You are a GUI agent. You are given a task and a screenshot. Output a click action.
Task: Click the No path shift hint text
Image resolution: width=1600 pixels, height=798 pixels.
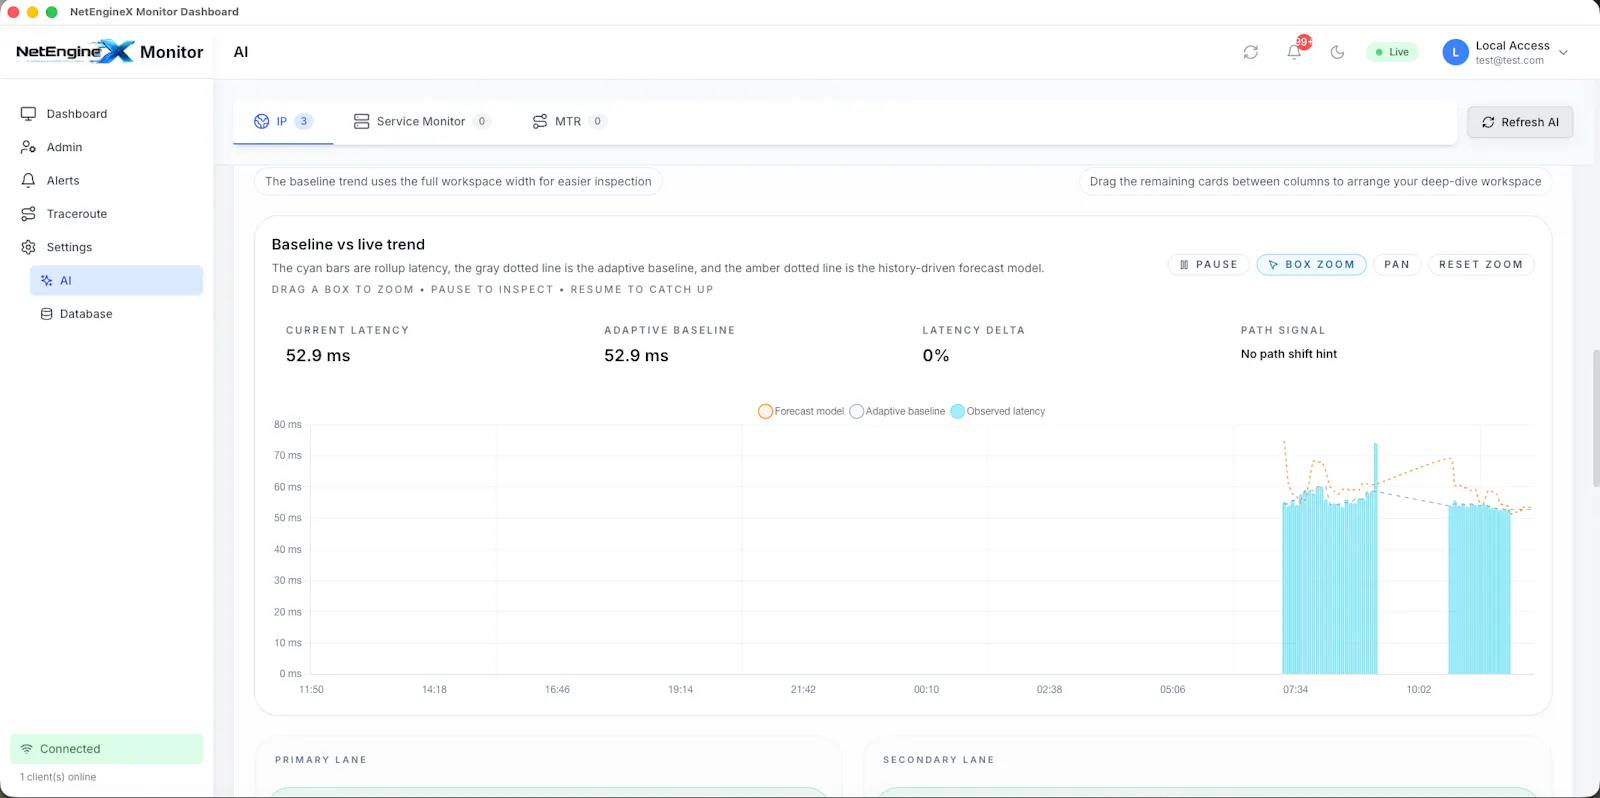click(1289, 354)
